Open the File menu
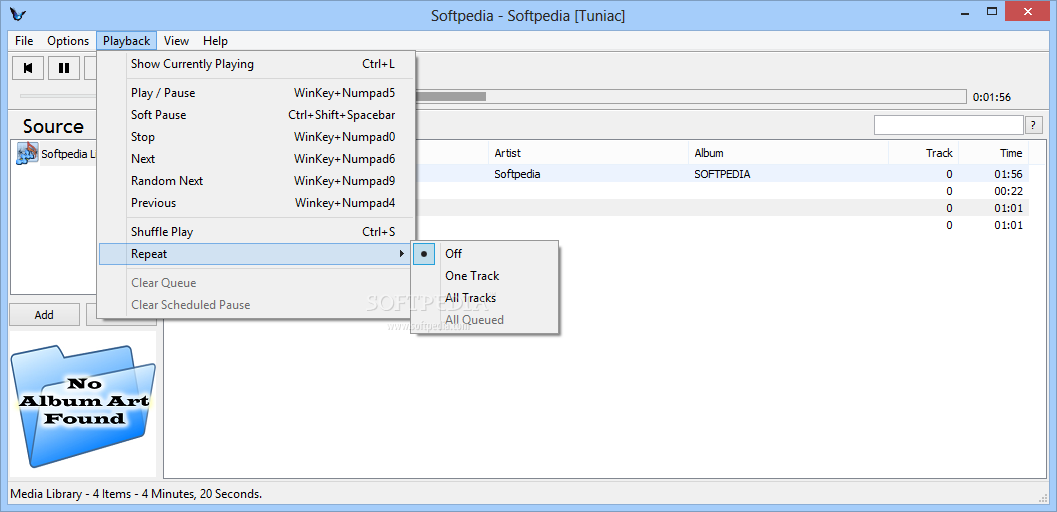Viewport: 1057px width, 512px height. click(x=24, y=41)
